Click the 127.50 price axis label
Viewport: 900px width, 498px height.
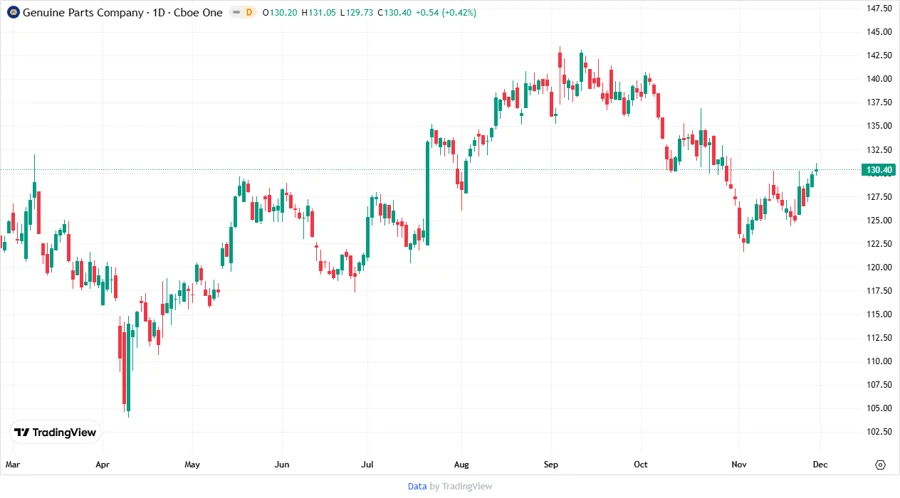point(879,197)
